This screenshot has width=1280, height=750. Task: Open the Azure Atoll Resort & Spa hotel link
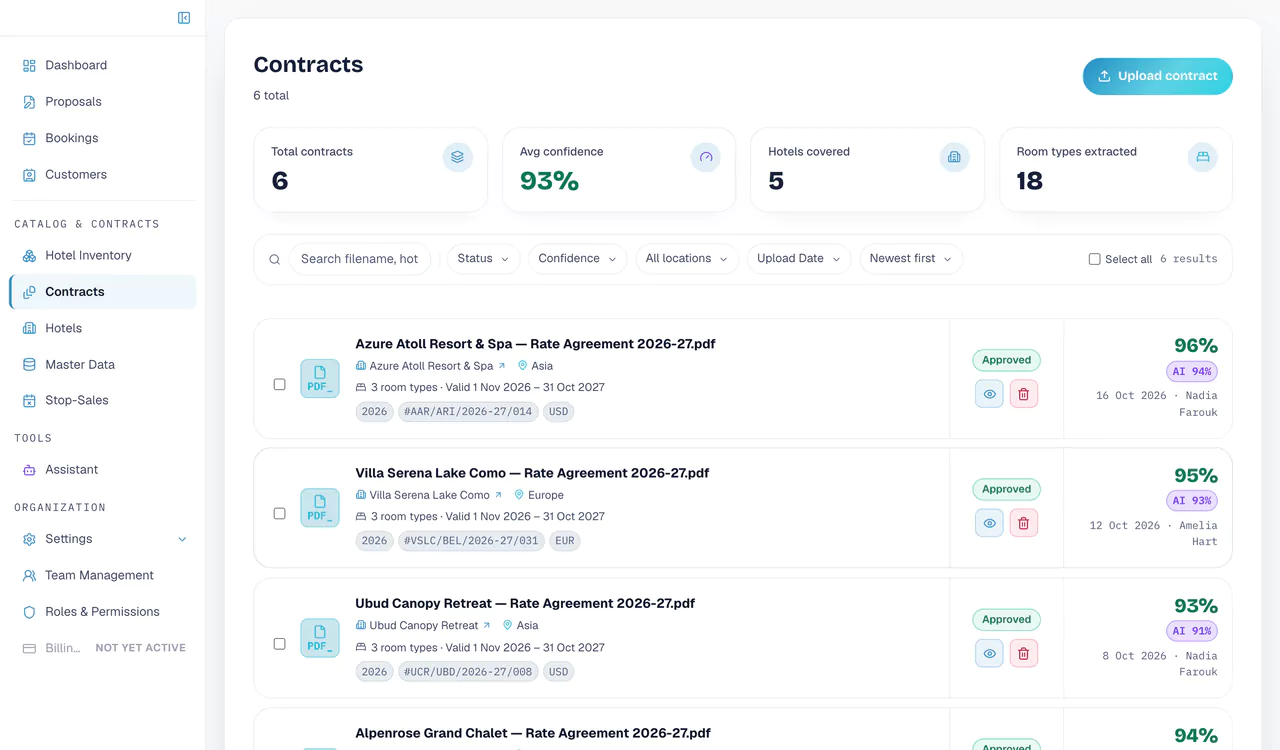pyautogui.click(x=431, y=366)
